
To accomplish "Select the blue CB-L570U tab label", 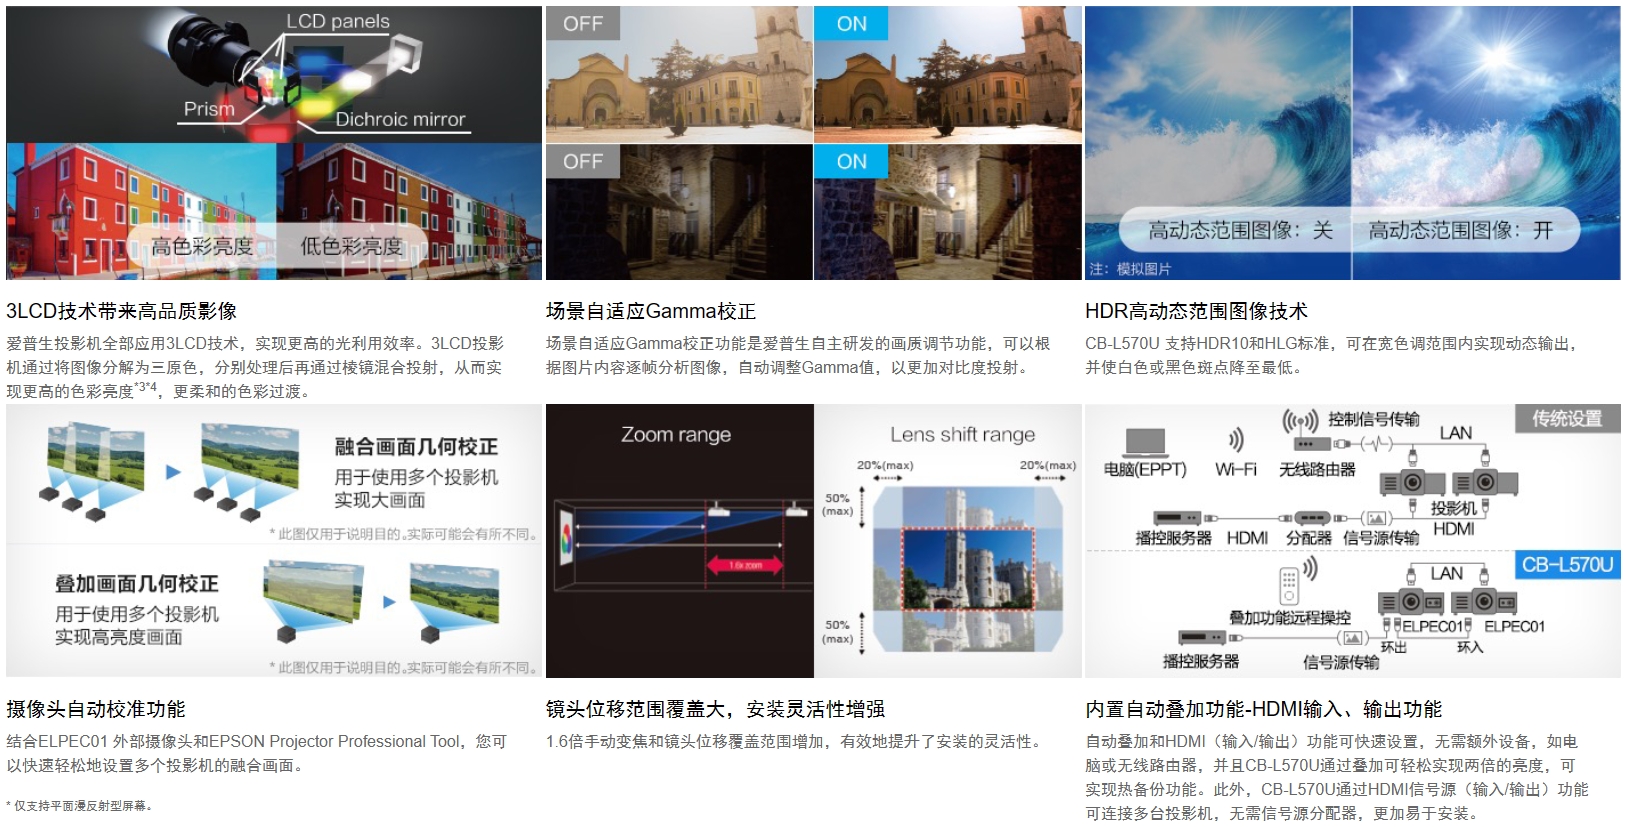I will click(x=1567, y=565).
